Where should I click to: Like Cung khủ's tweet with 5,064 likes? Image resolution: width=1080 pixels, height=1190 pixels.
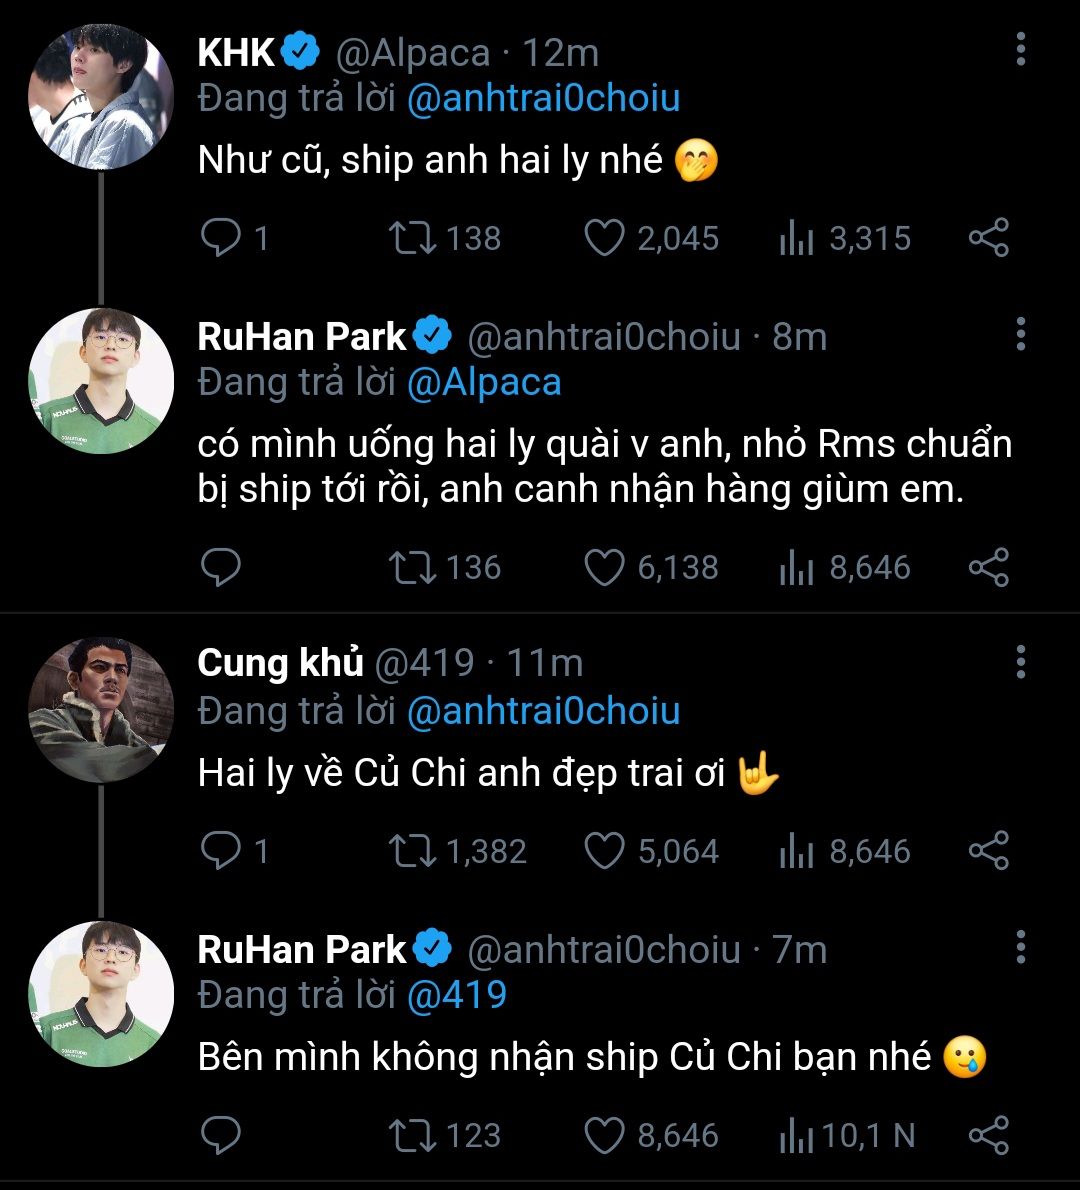603,851
